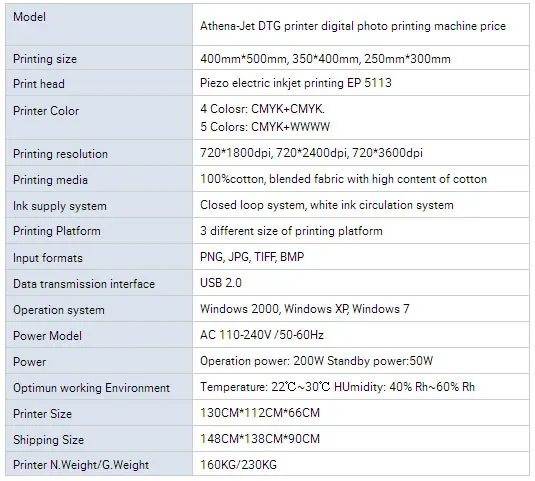This screenshot has width=535, height=481.
Task: Select 'Operation power: 200W Standby power:50W'
Action: click(317, 361)
